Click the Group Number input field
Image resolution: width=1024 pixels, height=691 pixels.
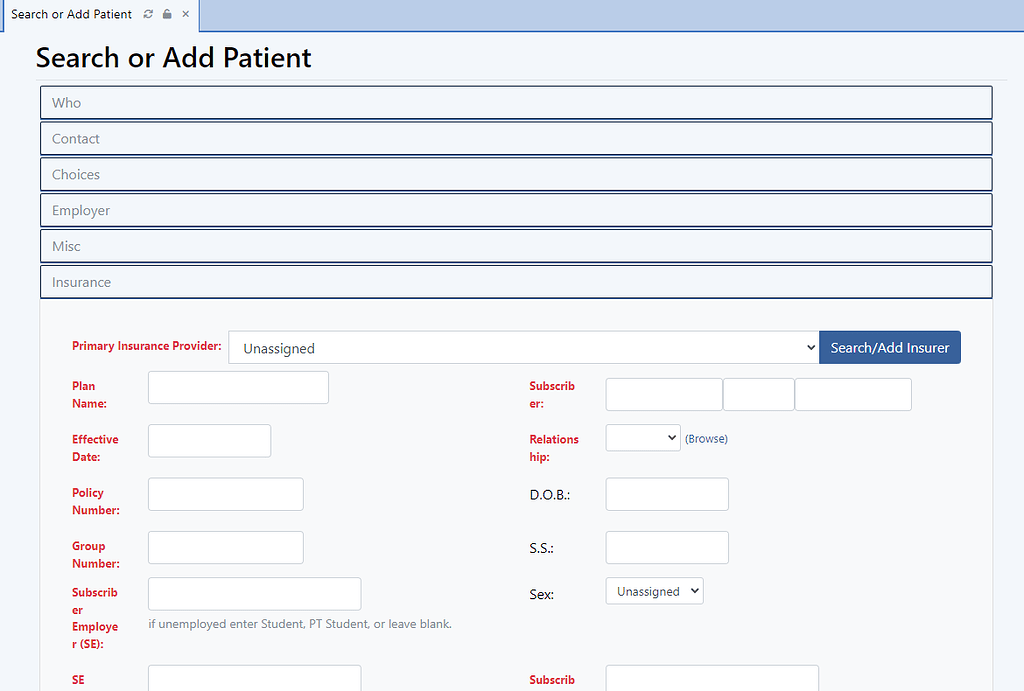coord(225,547)
